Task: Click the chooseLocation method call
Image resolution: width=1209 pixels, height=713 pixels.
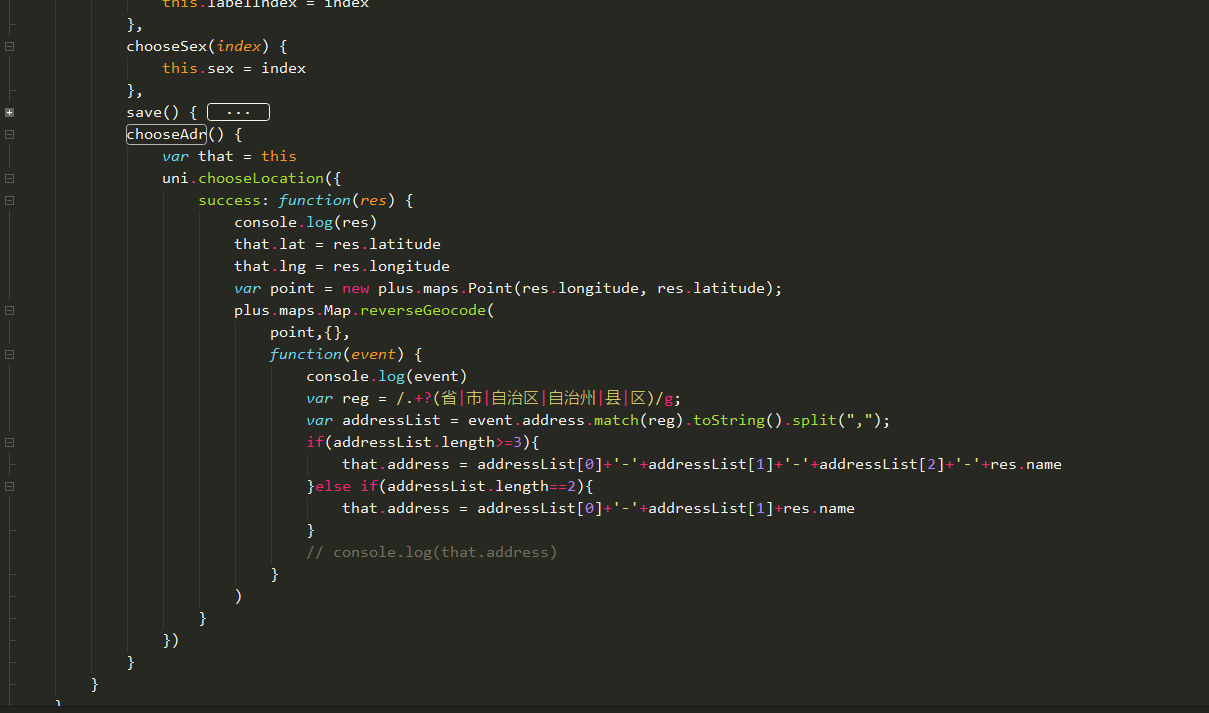Action: pyautogui.click(x=261, y=178)
